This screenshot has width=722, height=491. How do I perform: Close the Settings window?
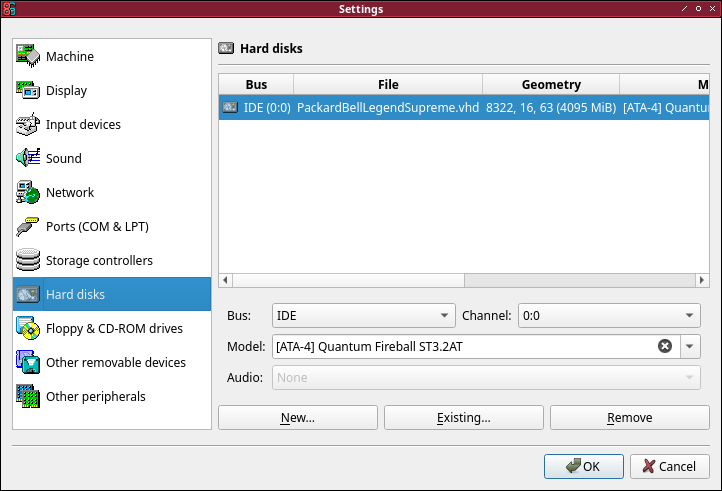712,9
